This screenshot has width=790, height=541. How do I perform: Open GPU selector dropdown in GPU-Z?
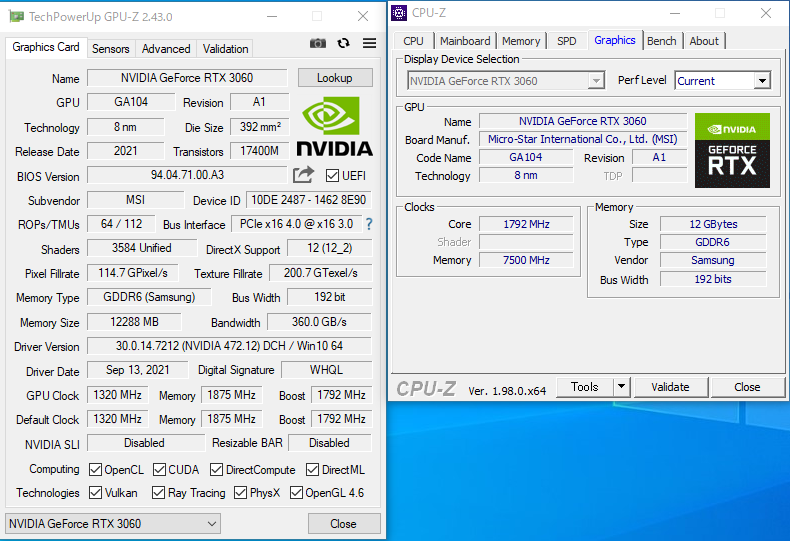[x=113, y=523]
